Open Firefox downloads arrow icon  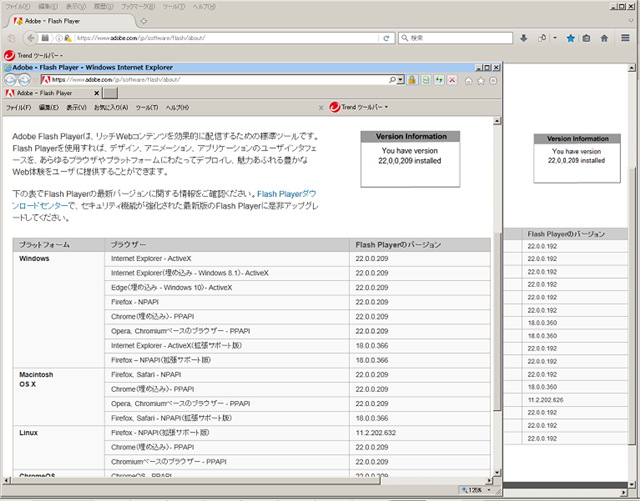coord(524,38)
